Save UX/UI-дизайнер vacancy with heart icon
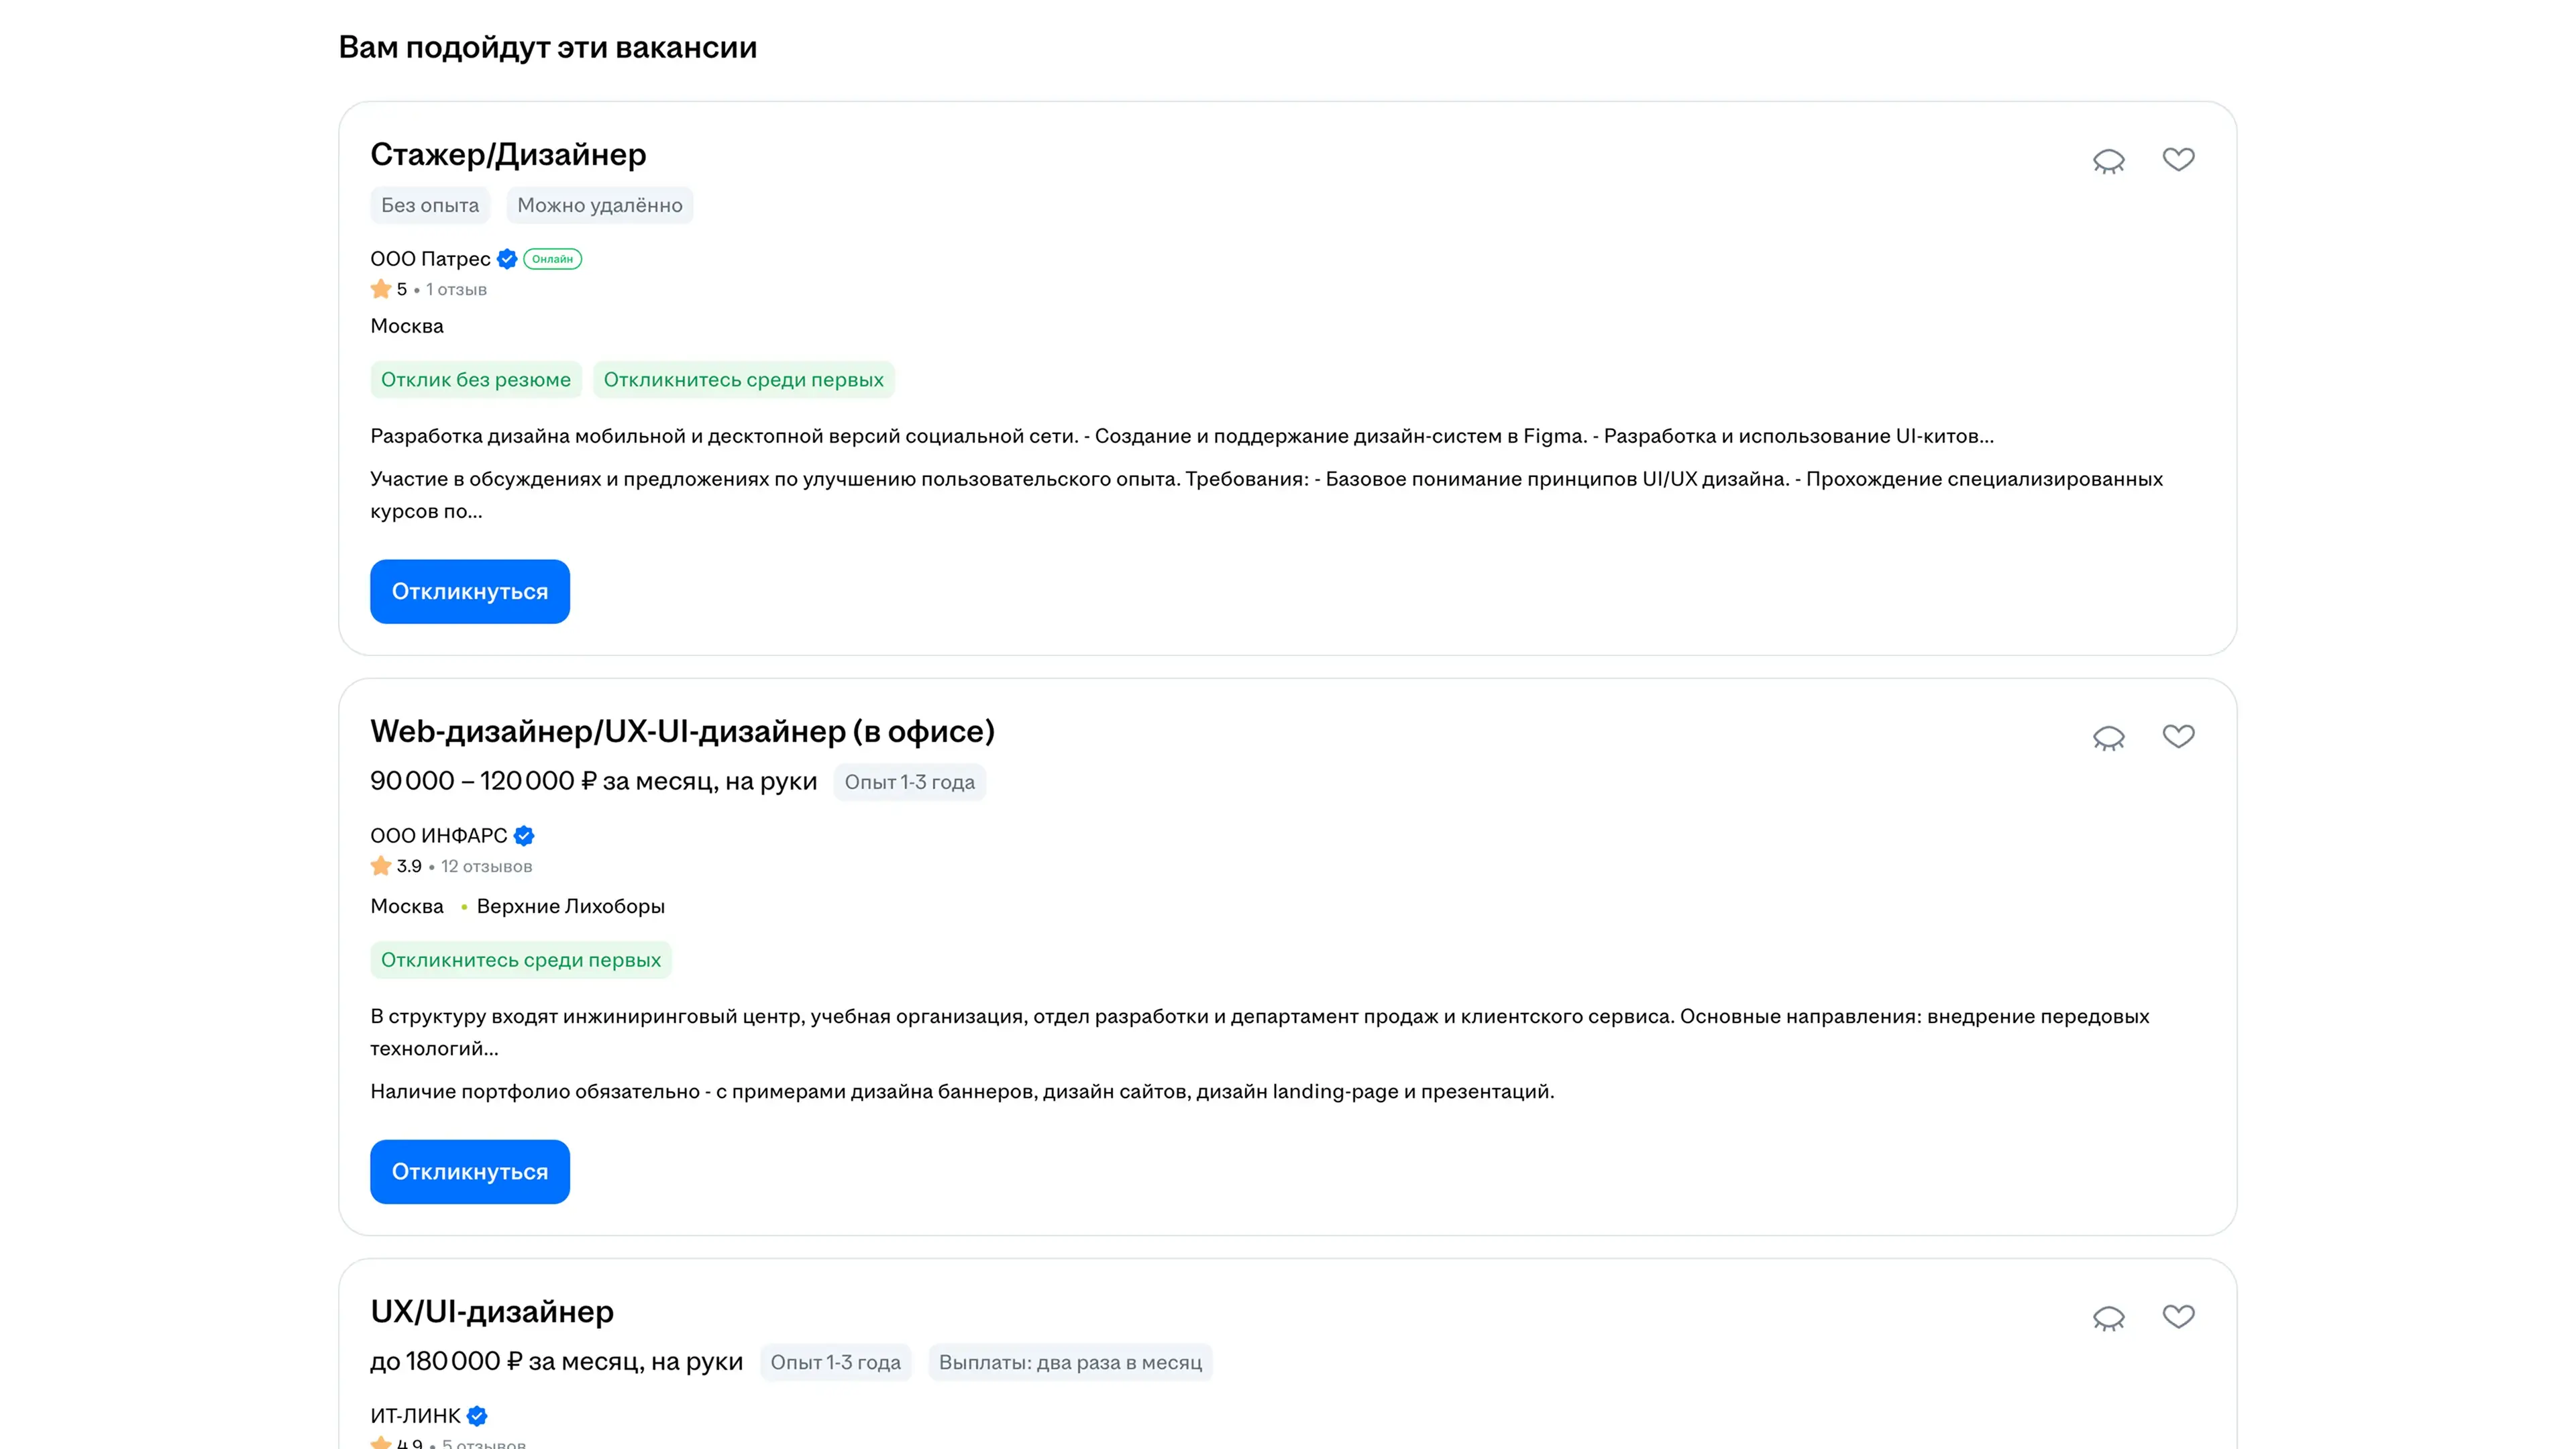The width and height of the screenshot is (2576, 1449). 2178,1317
